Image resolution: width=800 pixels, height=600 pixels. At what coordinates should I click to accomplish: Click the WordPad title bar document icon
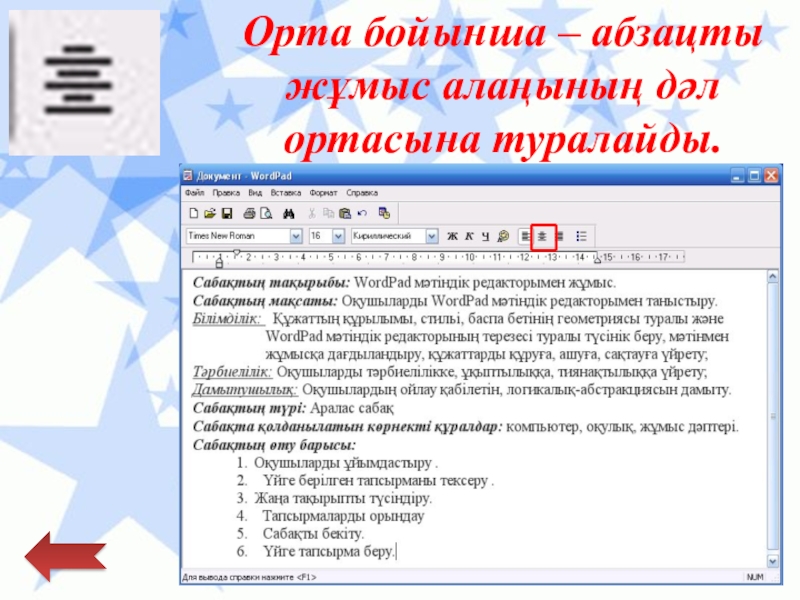pos(188,176)
